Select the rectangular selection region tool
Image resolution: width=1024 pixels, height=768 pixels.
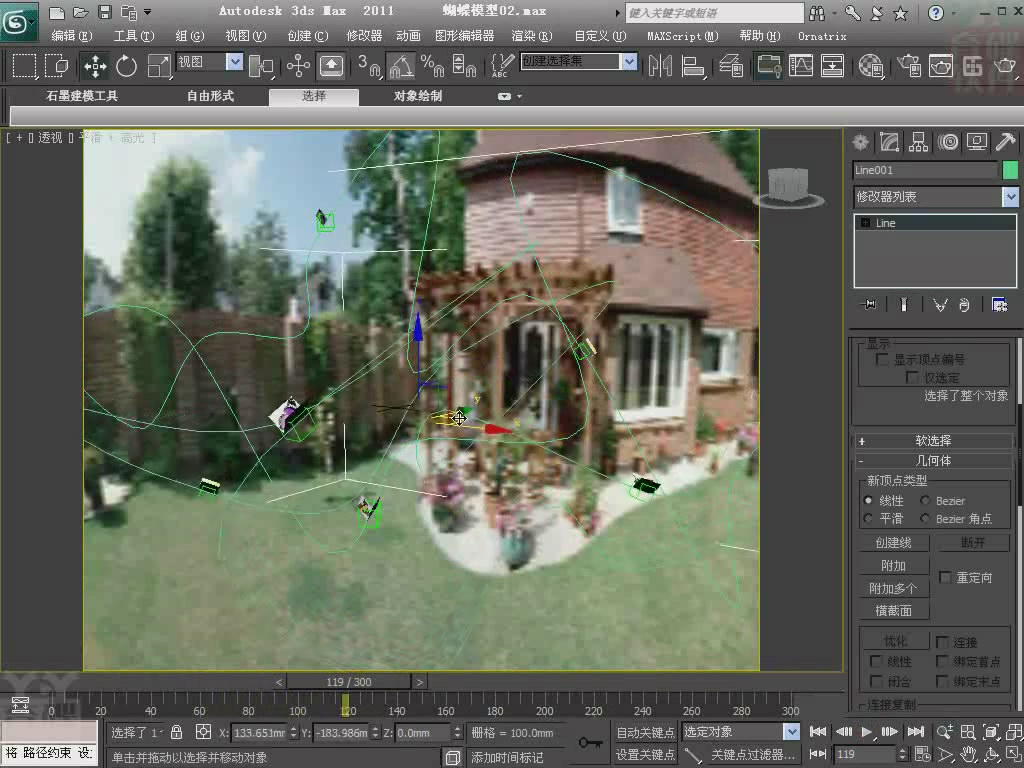pyautogui.click(x=25, y=65)
